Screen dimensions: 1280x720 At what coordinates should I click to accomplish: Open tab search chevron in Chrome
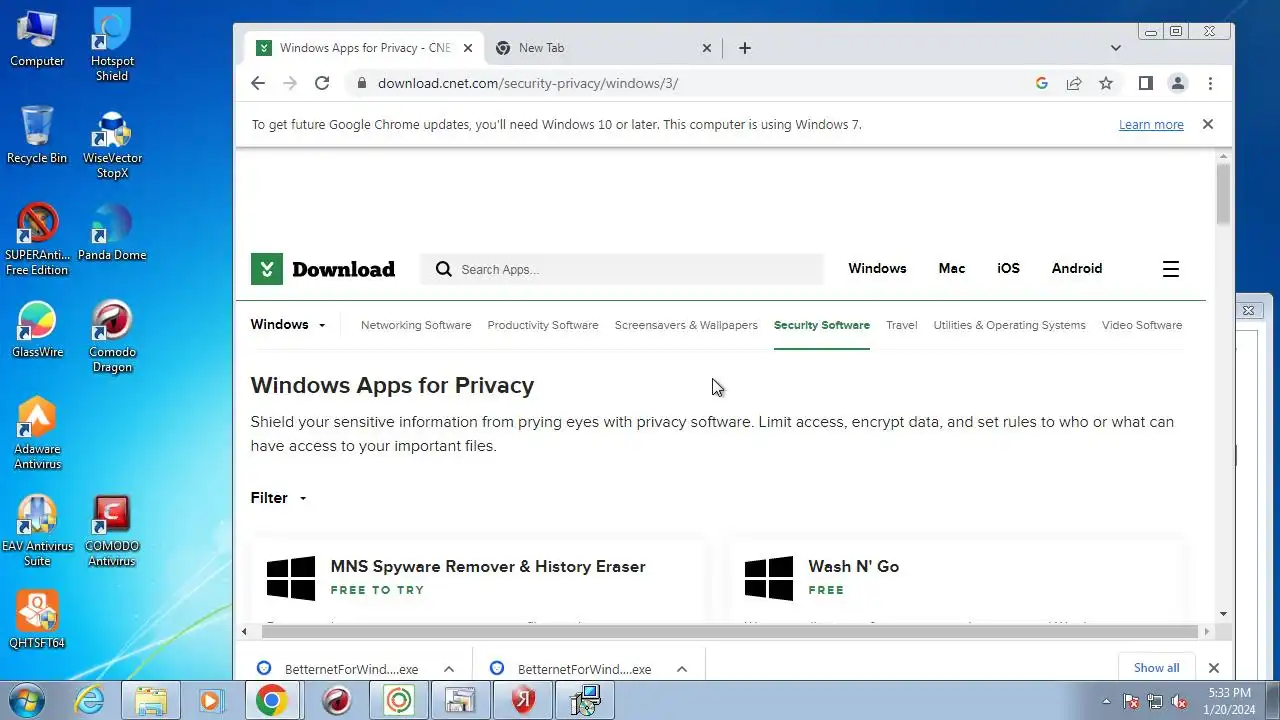tap(1116, 48)
